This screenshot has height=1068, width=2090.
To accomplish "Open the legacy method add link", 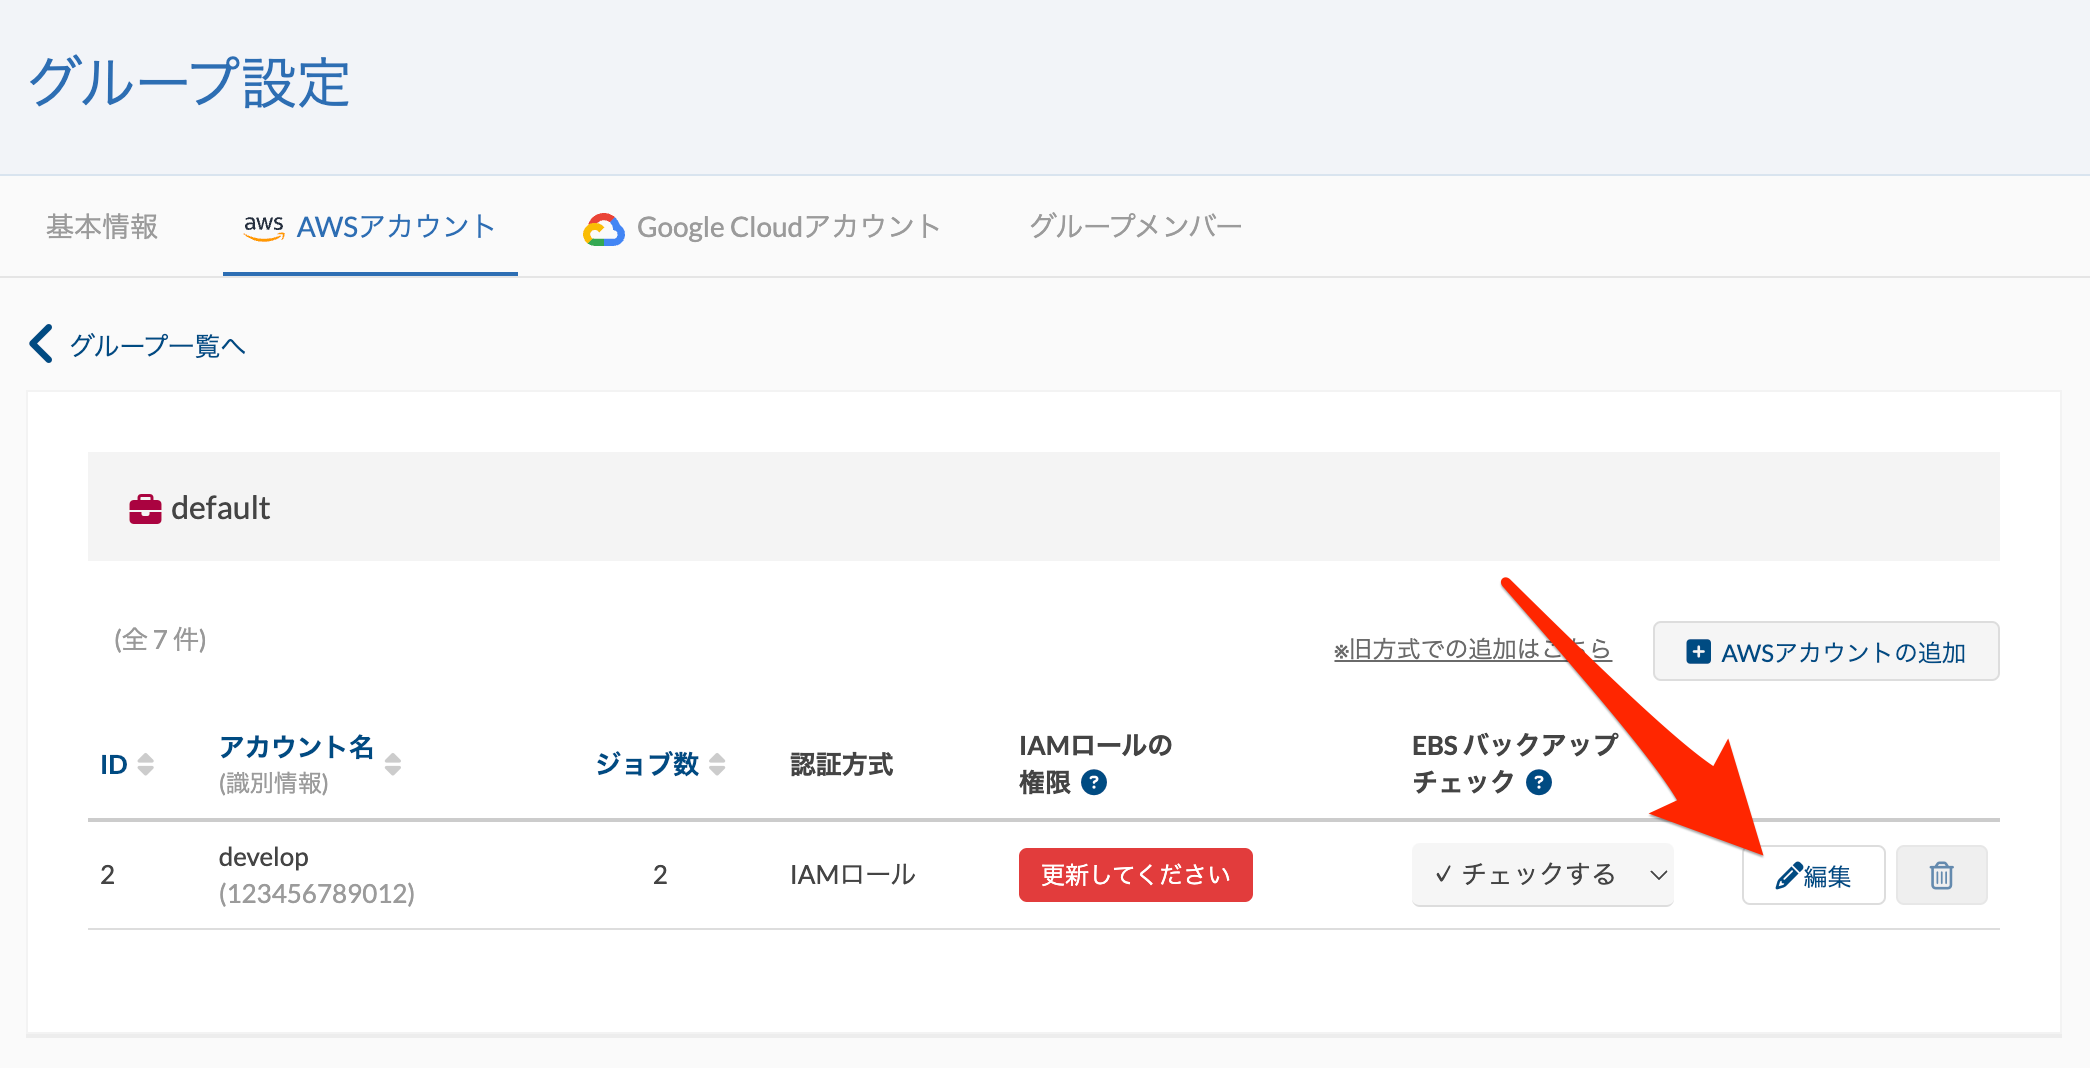I will point(1472,650).
